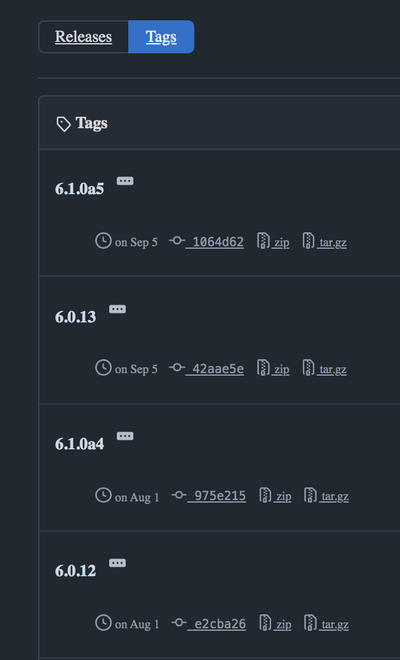
Task: Download zip for tag 6.1.0a5
Action: tap(280, 242)
